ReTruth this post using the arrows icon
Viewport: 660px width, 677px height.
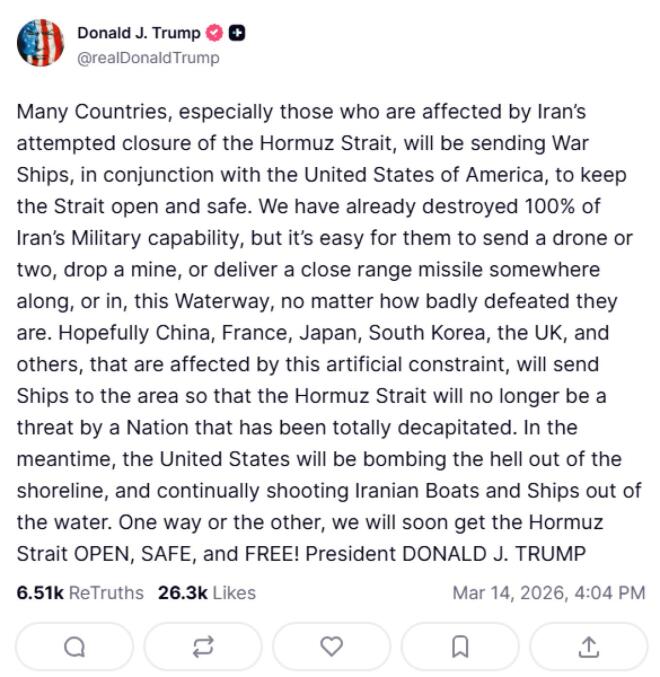tap(203, 647)
